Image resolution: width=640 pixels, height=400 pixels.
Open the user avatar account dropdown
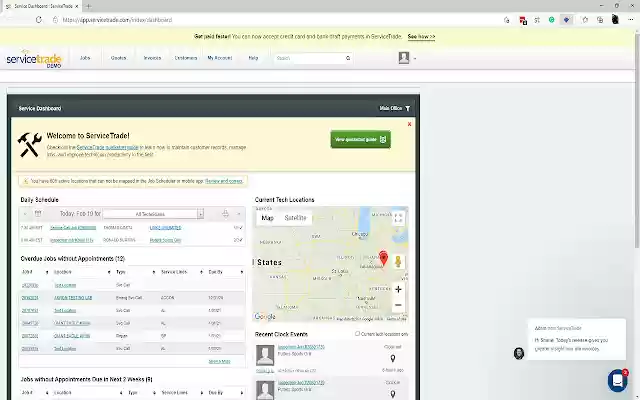point(407,58)
